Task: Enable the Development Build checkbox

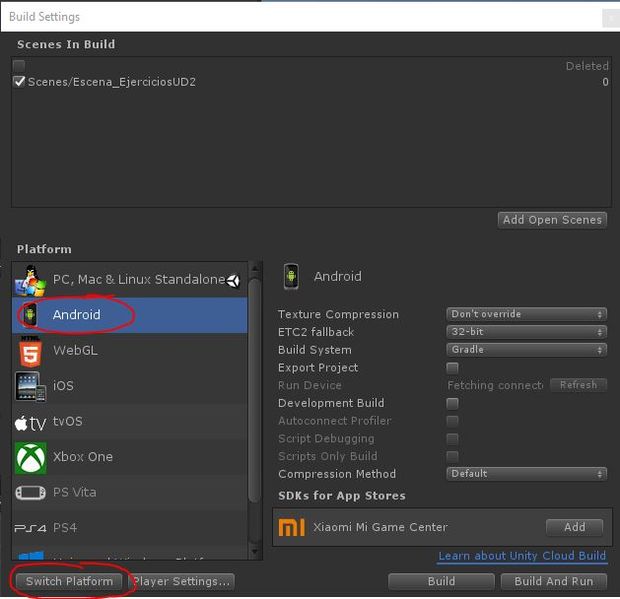Action: (x=452, y=403)
